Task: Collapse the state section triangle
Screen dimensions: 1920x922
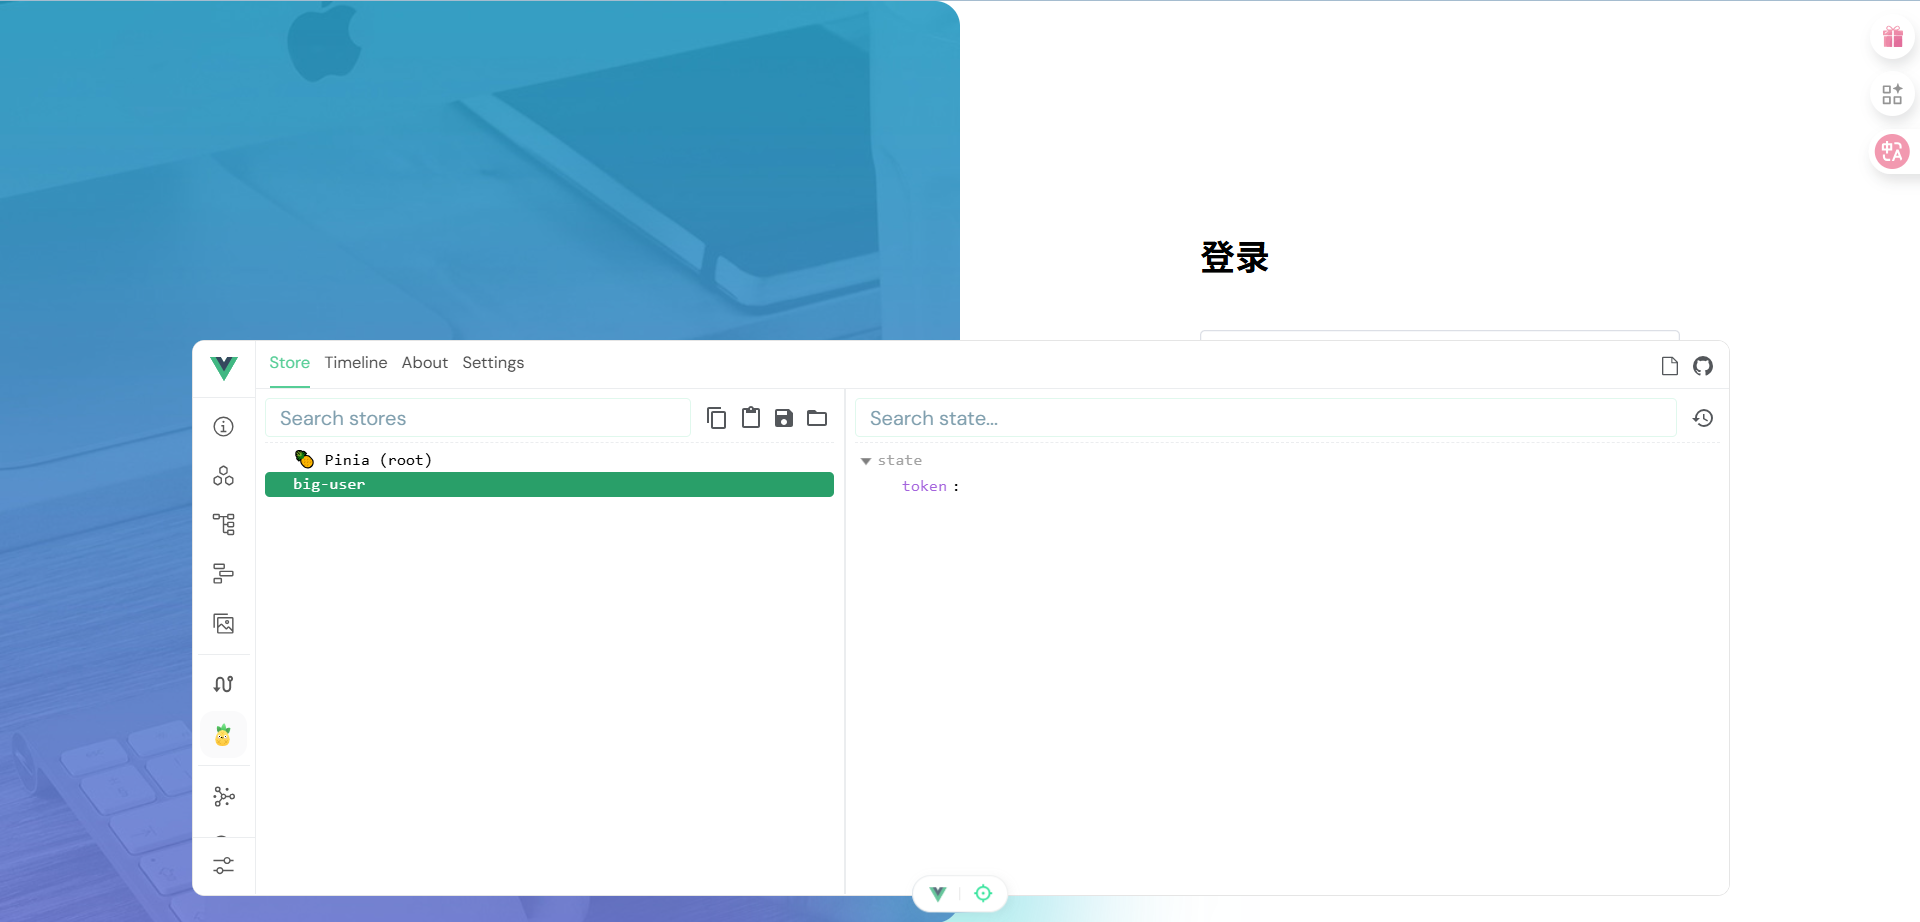Action: (x=866, y=461)
